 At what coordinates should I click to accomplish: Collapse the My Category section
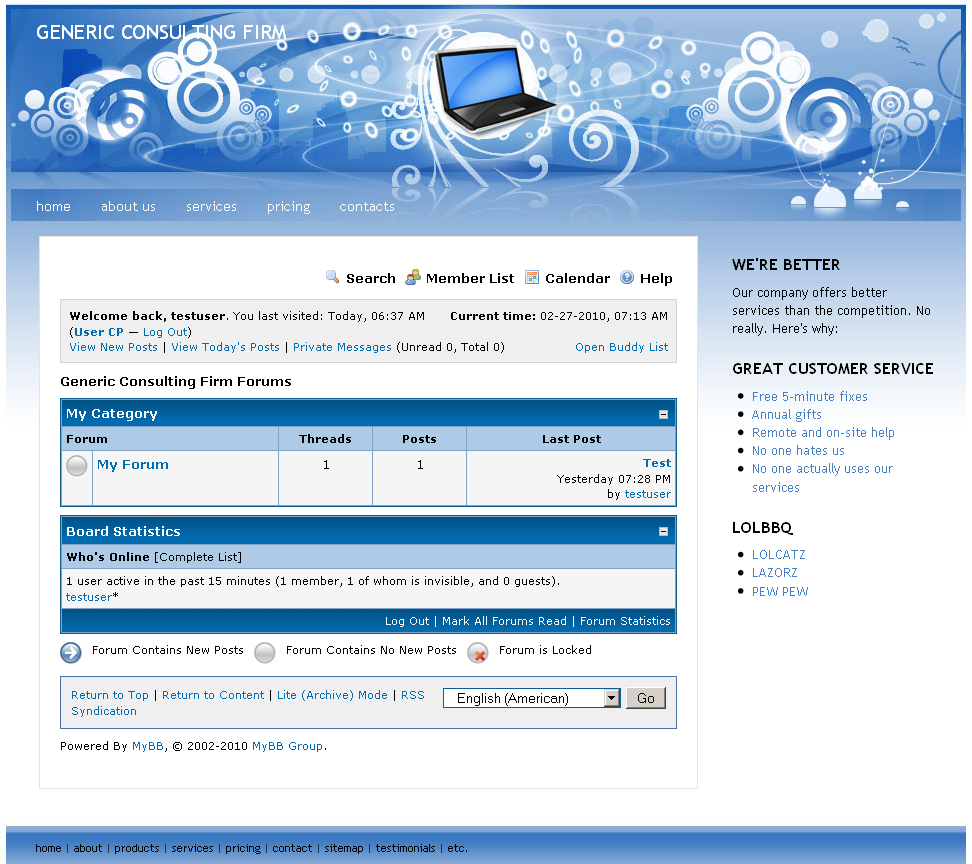click(x=663, y=414)
